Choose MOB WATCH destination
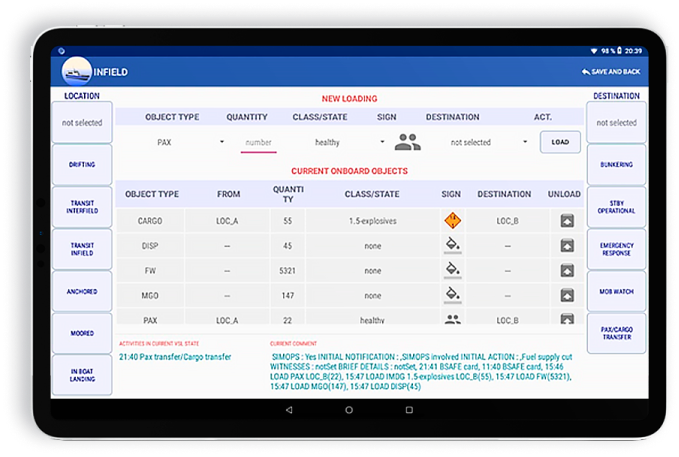The width and height of the screenshot is (679, 457). [616, 292]
